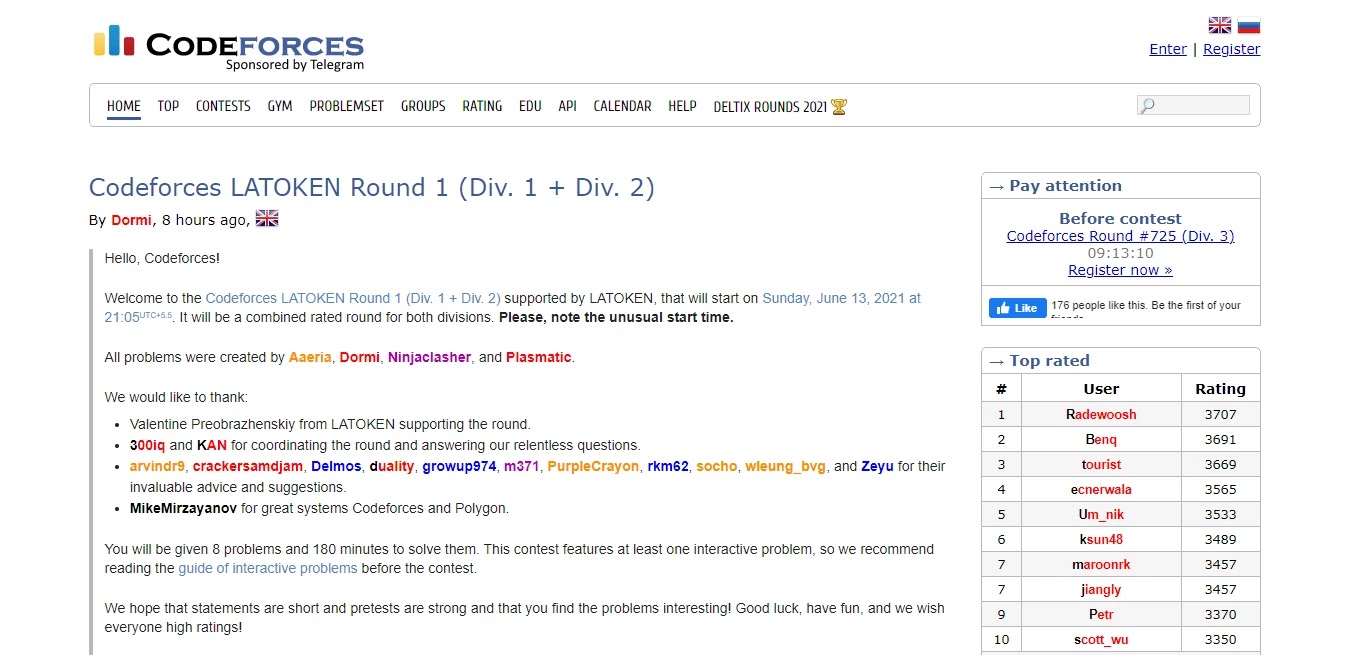Screen dimensions: 1349x655
Task: Switch site language to Russian flag icon
Action: tap(1249, 24)
